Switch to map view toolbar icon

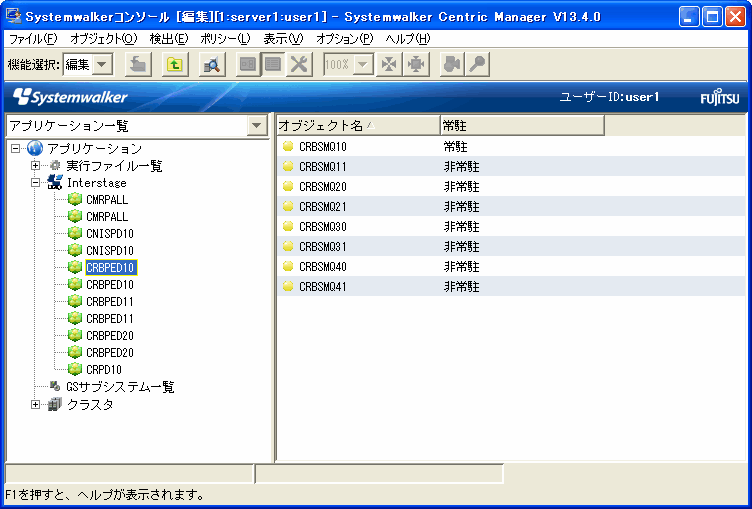tap(248, 64)
